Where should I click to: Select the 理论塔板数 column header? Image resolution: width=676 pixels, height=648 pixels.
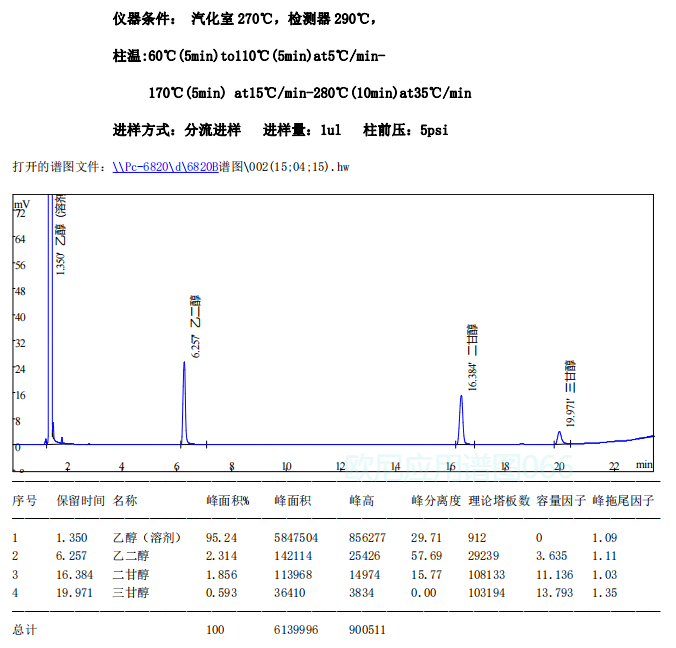pos(498,500)
